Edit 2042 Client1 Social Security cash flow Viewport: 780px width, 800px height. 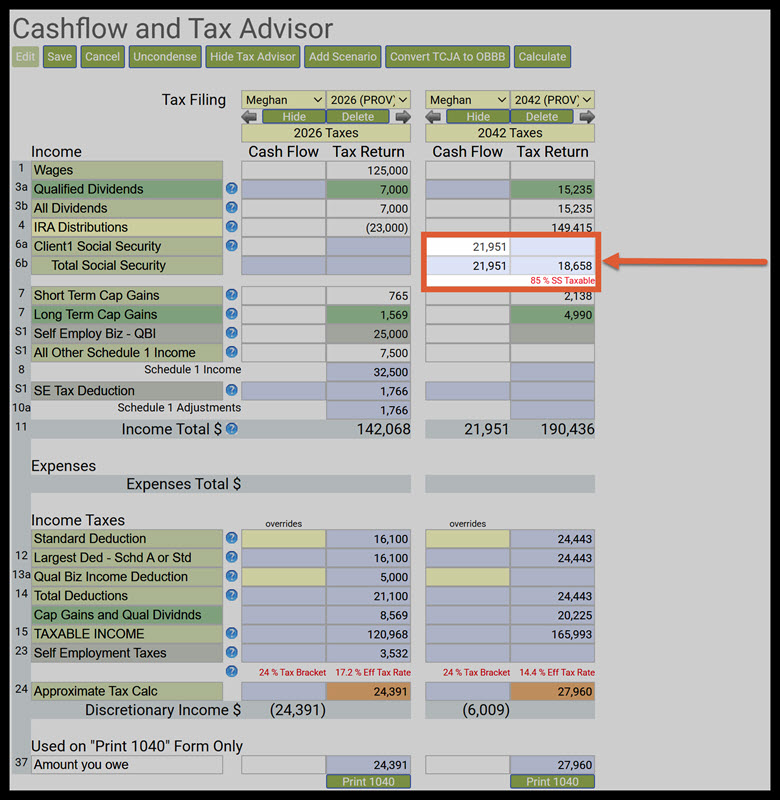(468, 246)
